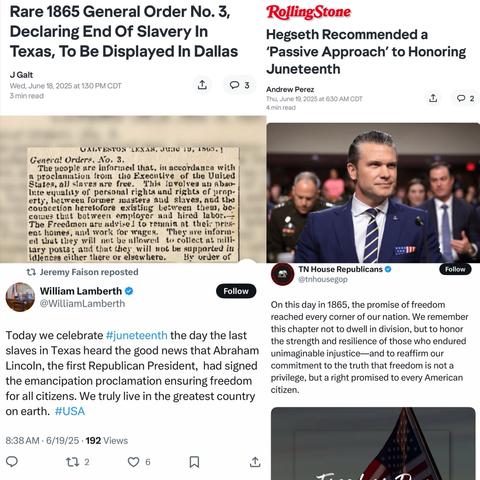Open comments on General Order No. 3 article
This screenshot has height=480, width=480.
(239, 85)
